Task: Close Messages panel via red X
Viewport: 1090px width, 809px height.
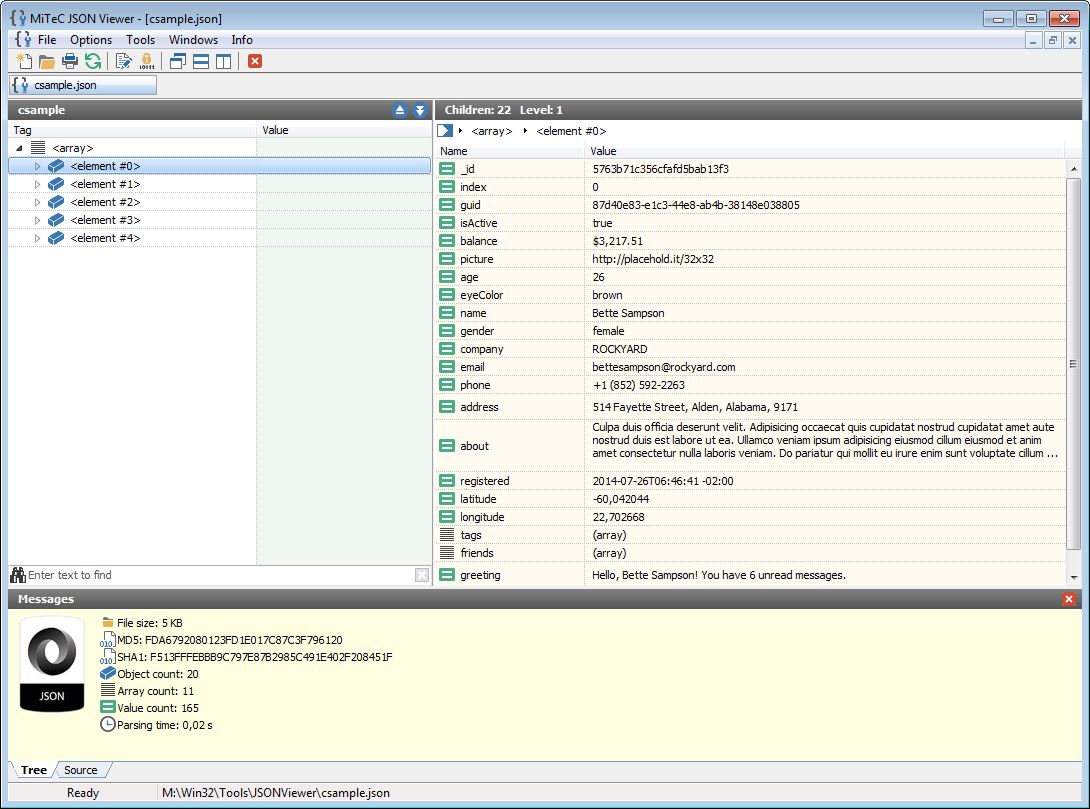Action: [1070, 599]
